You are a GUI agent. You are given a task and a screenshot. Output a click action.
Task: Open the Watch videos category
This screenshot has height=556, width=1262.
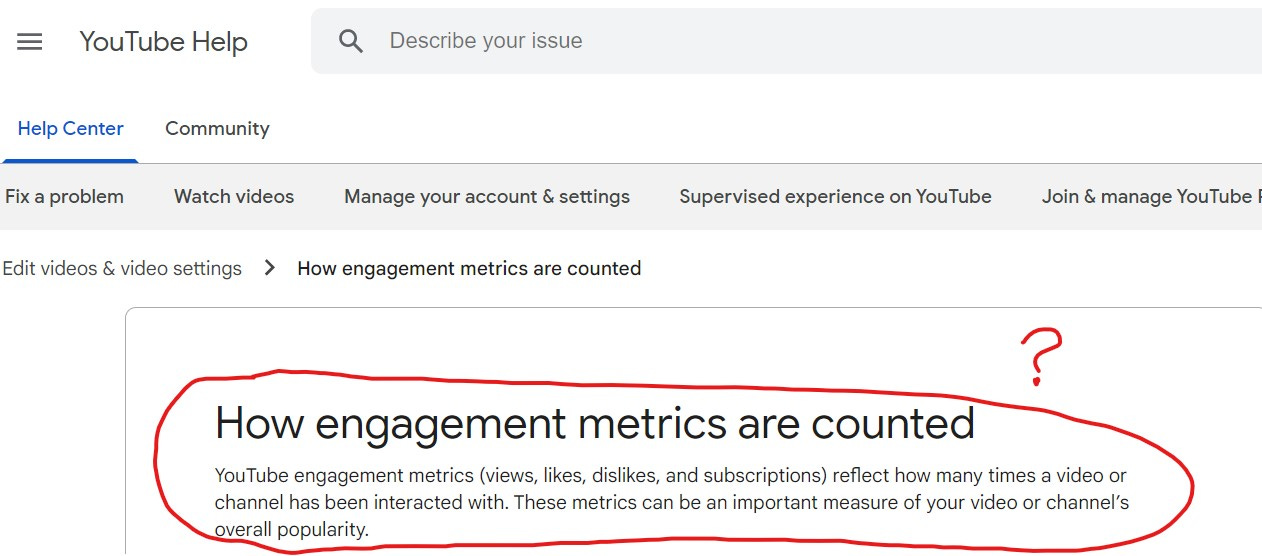pos(234,197)
